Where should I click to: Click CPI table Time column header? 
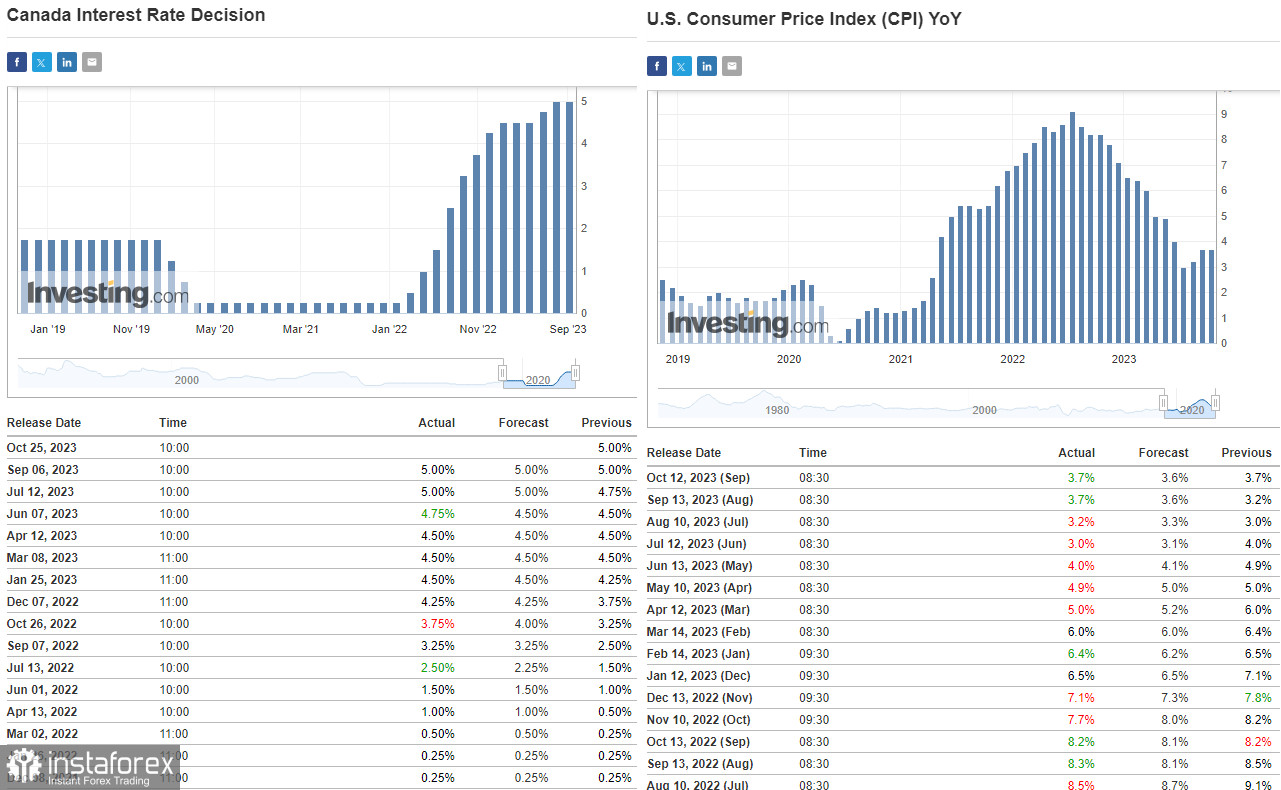click(x=813, y=453)
